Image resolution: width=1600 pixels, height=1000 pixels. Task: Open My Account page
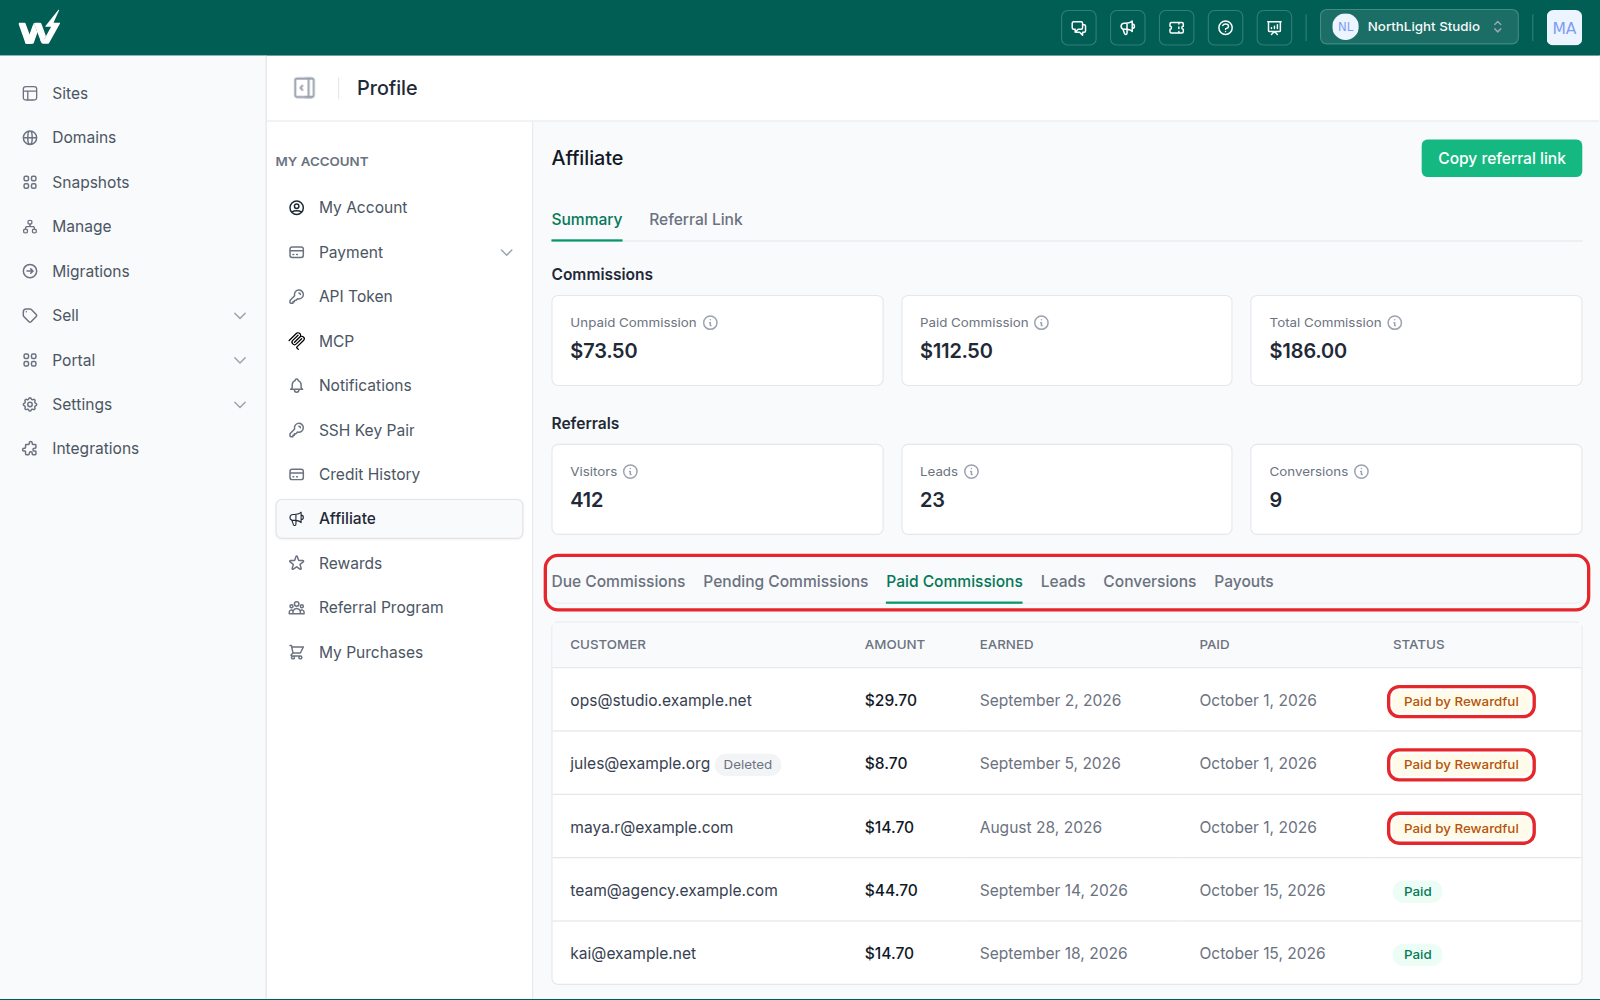click(399, 208)
